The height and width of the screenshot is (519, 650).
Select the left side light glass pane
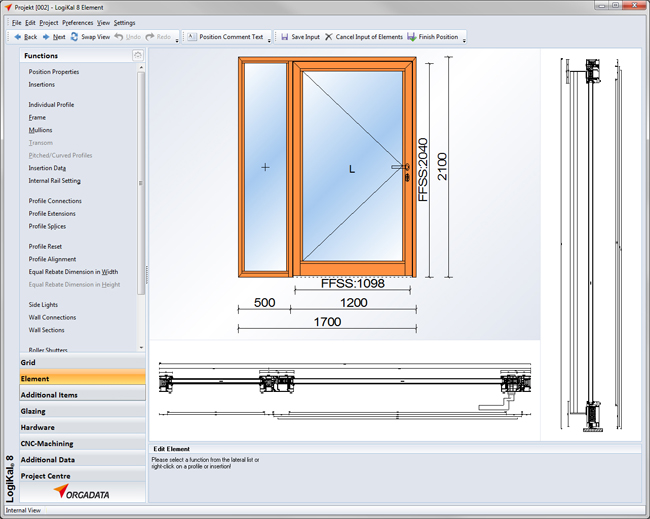click(x=265, y=167)
